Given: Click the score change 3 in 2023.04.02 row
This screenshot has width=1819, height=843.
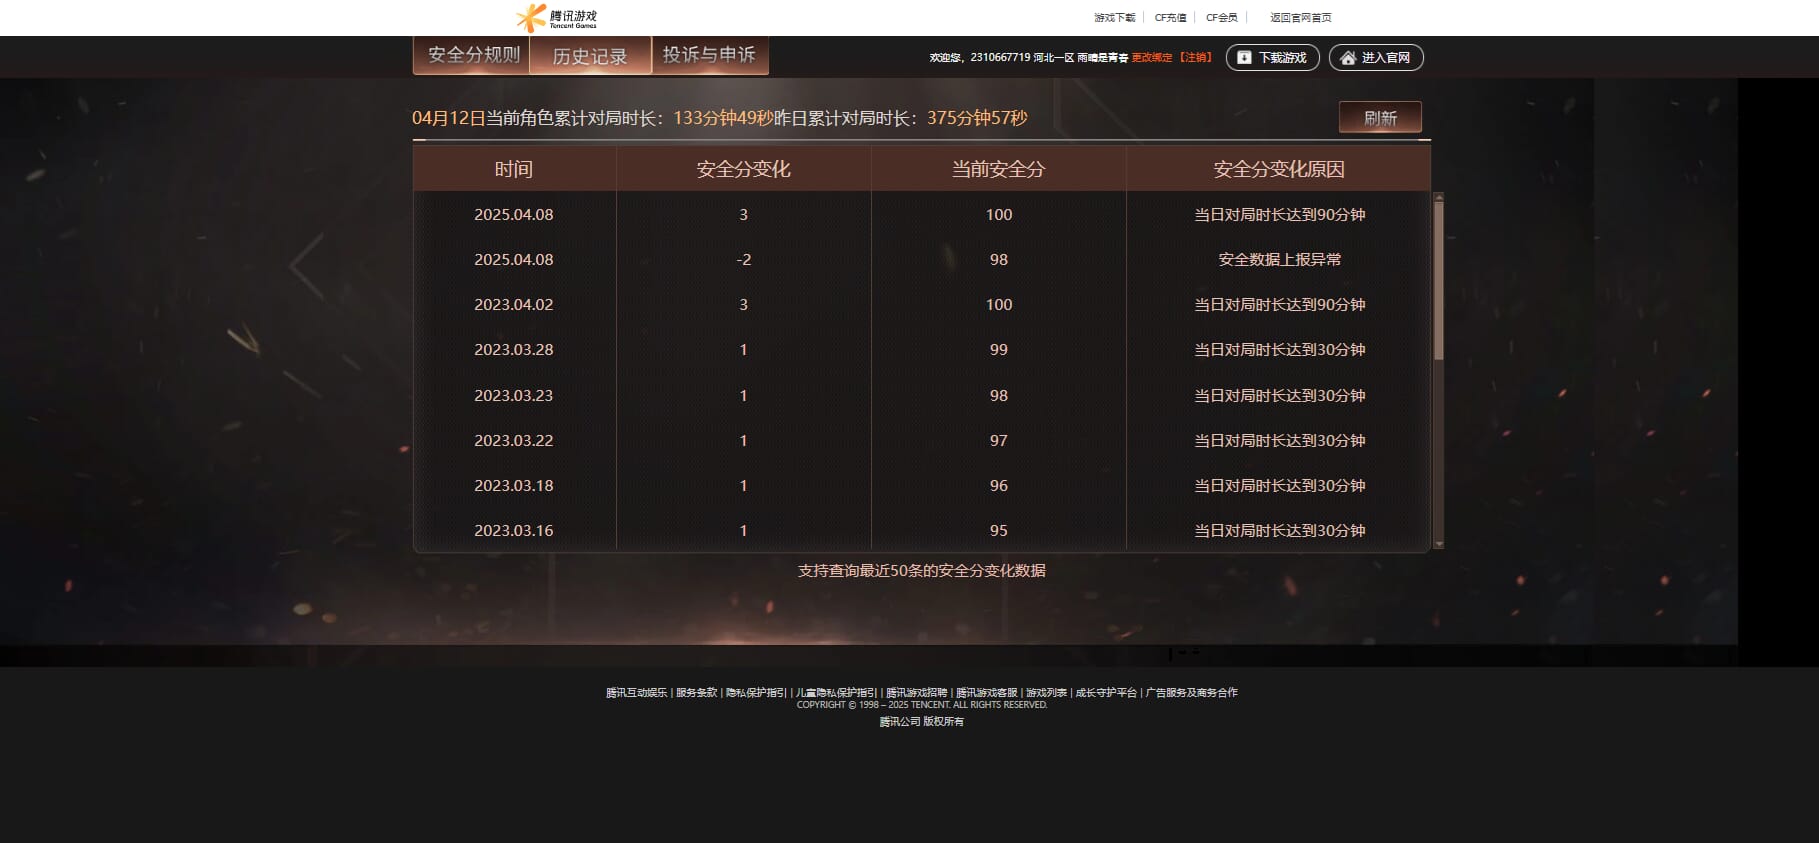Looking at the screenshot, I should click(x=744, y=305).
